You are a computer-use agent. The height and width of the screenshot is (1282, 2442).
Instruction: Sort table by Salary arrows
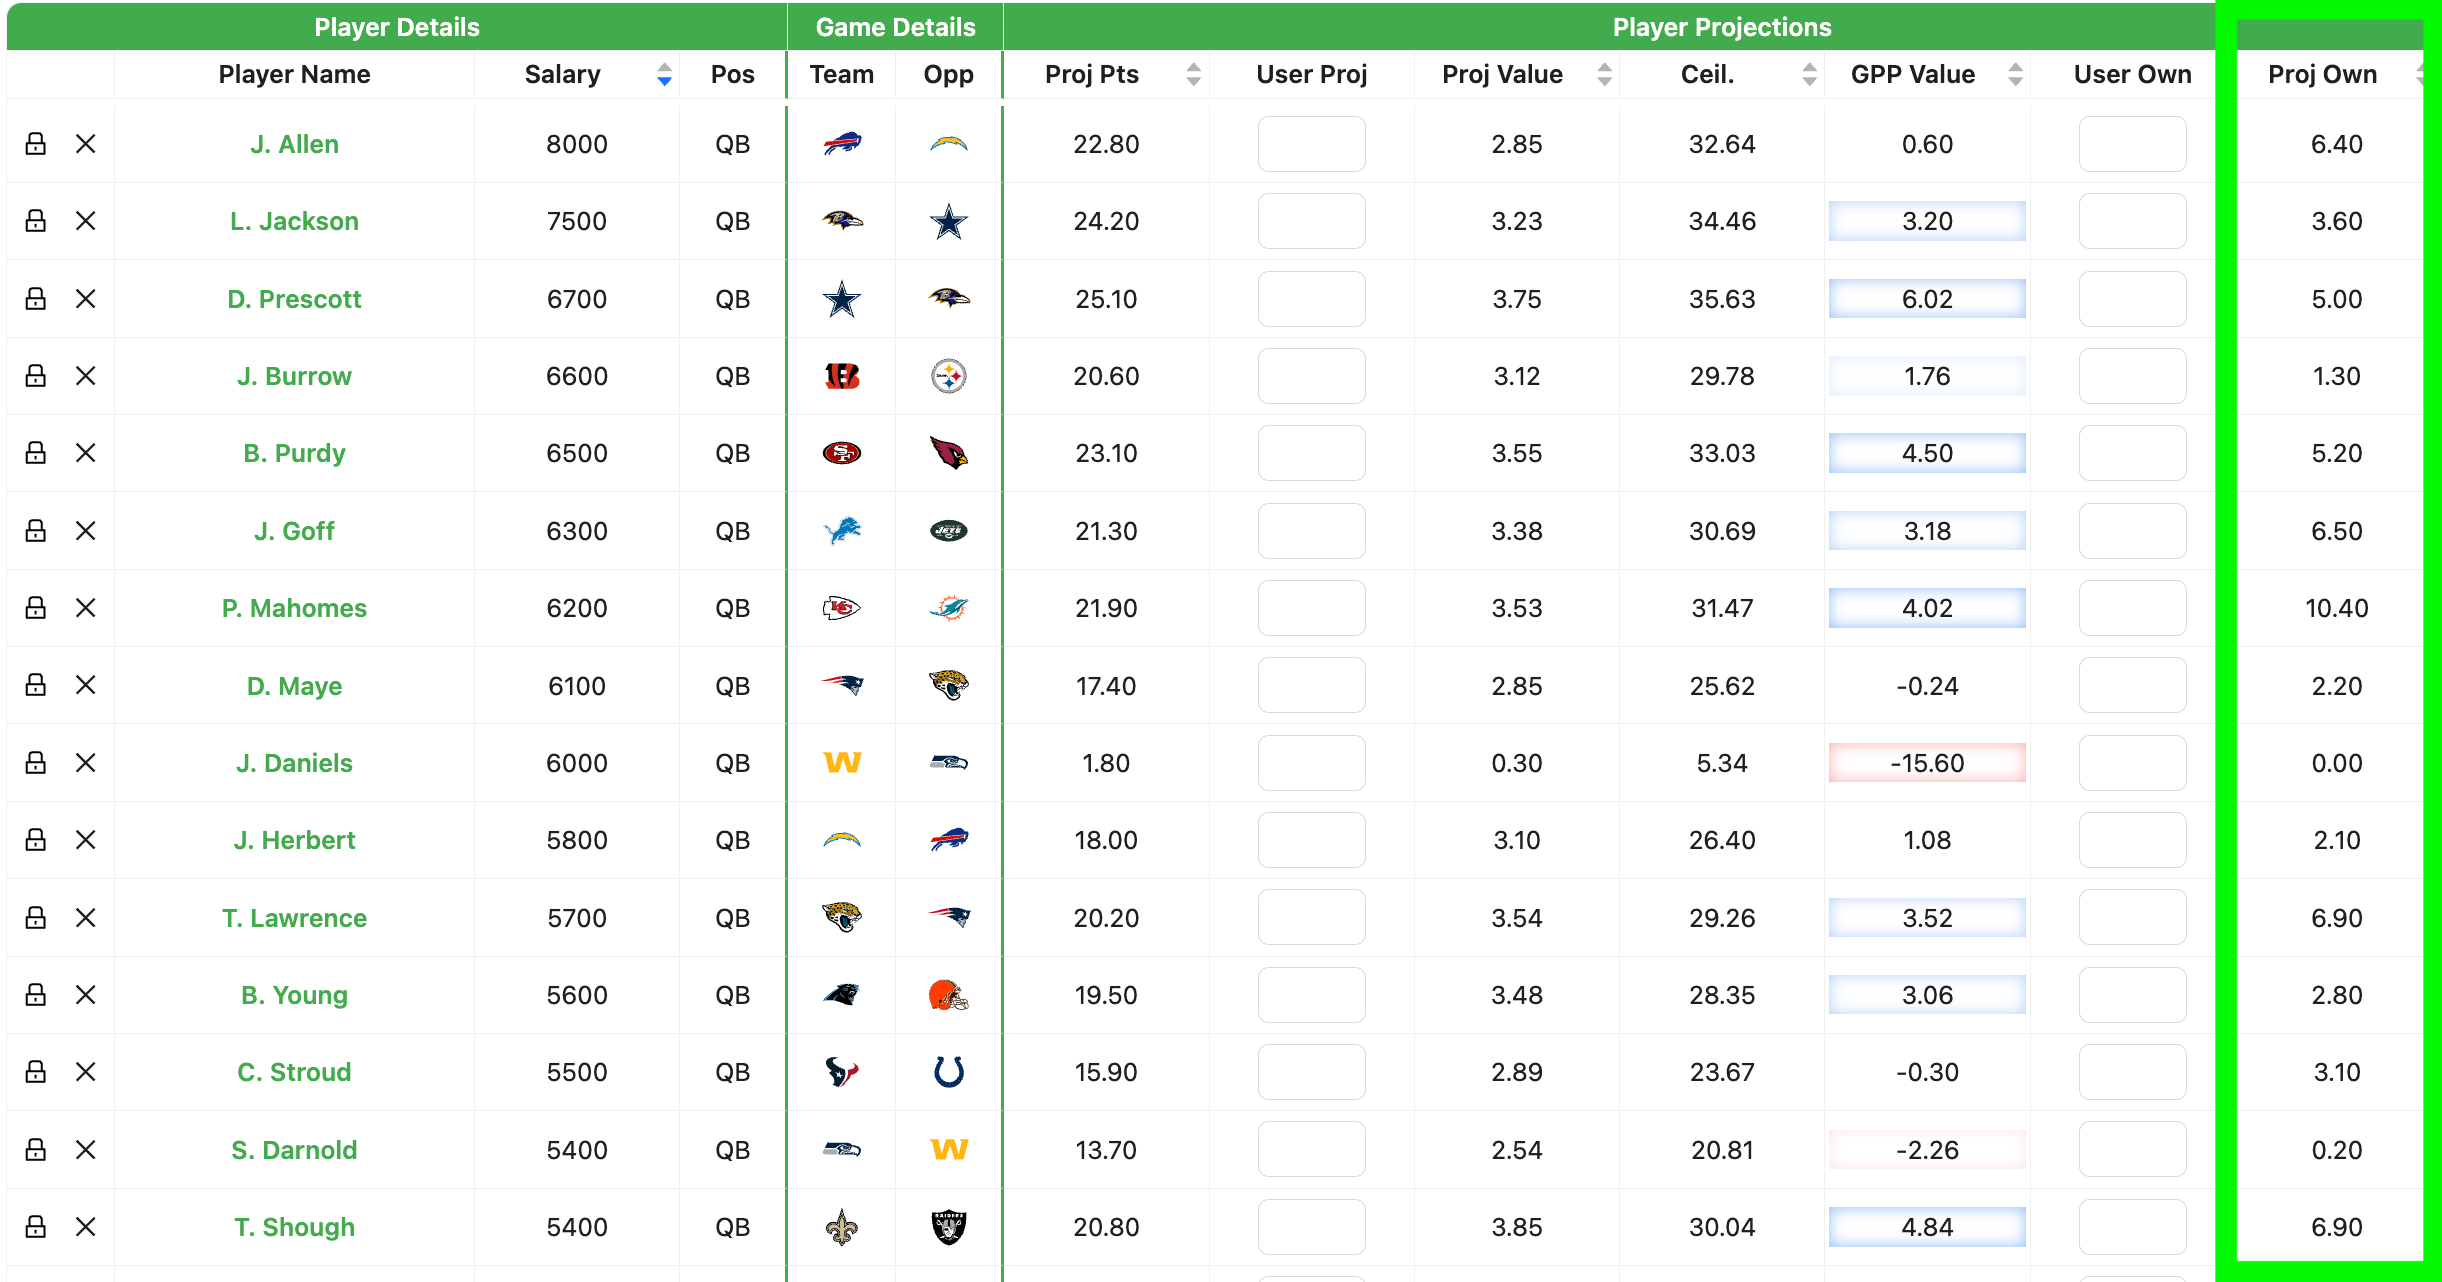(664, 74)
